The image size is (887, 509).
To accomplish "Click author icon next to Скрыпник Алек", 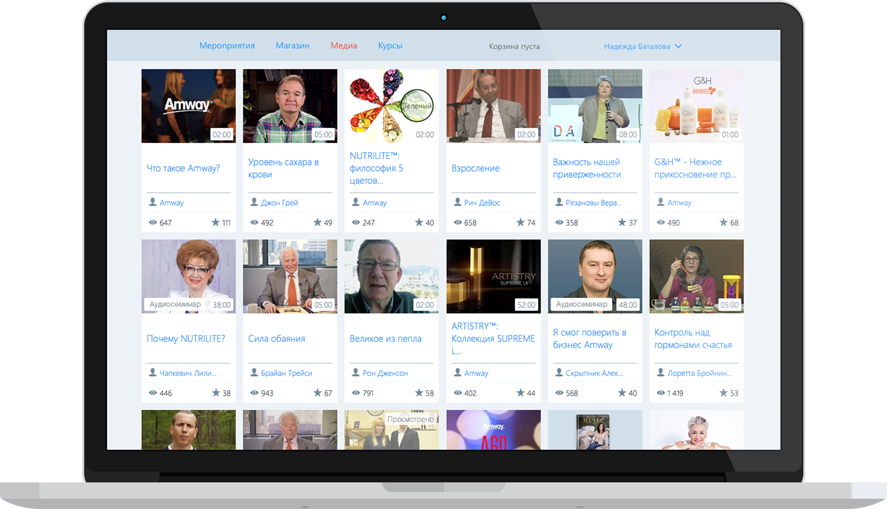I will 559,372.
